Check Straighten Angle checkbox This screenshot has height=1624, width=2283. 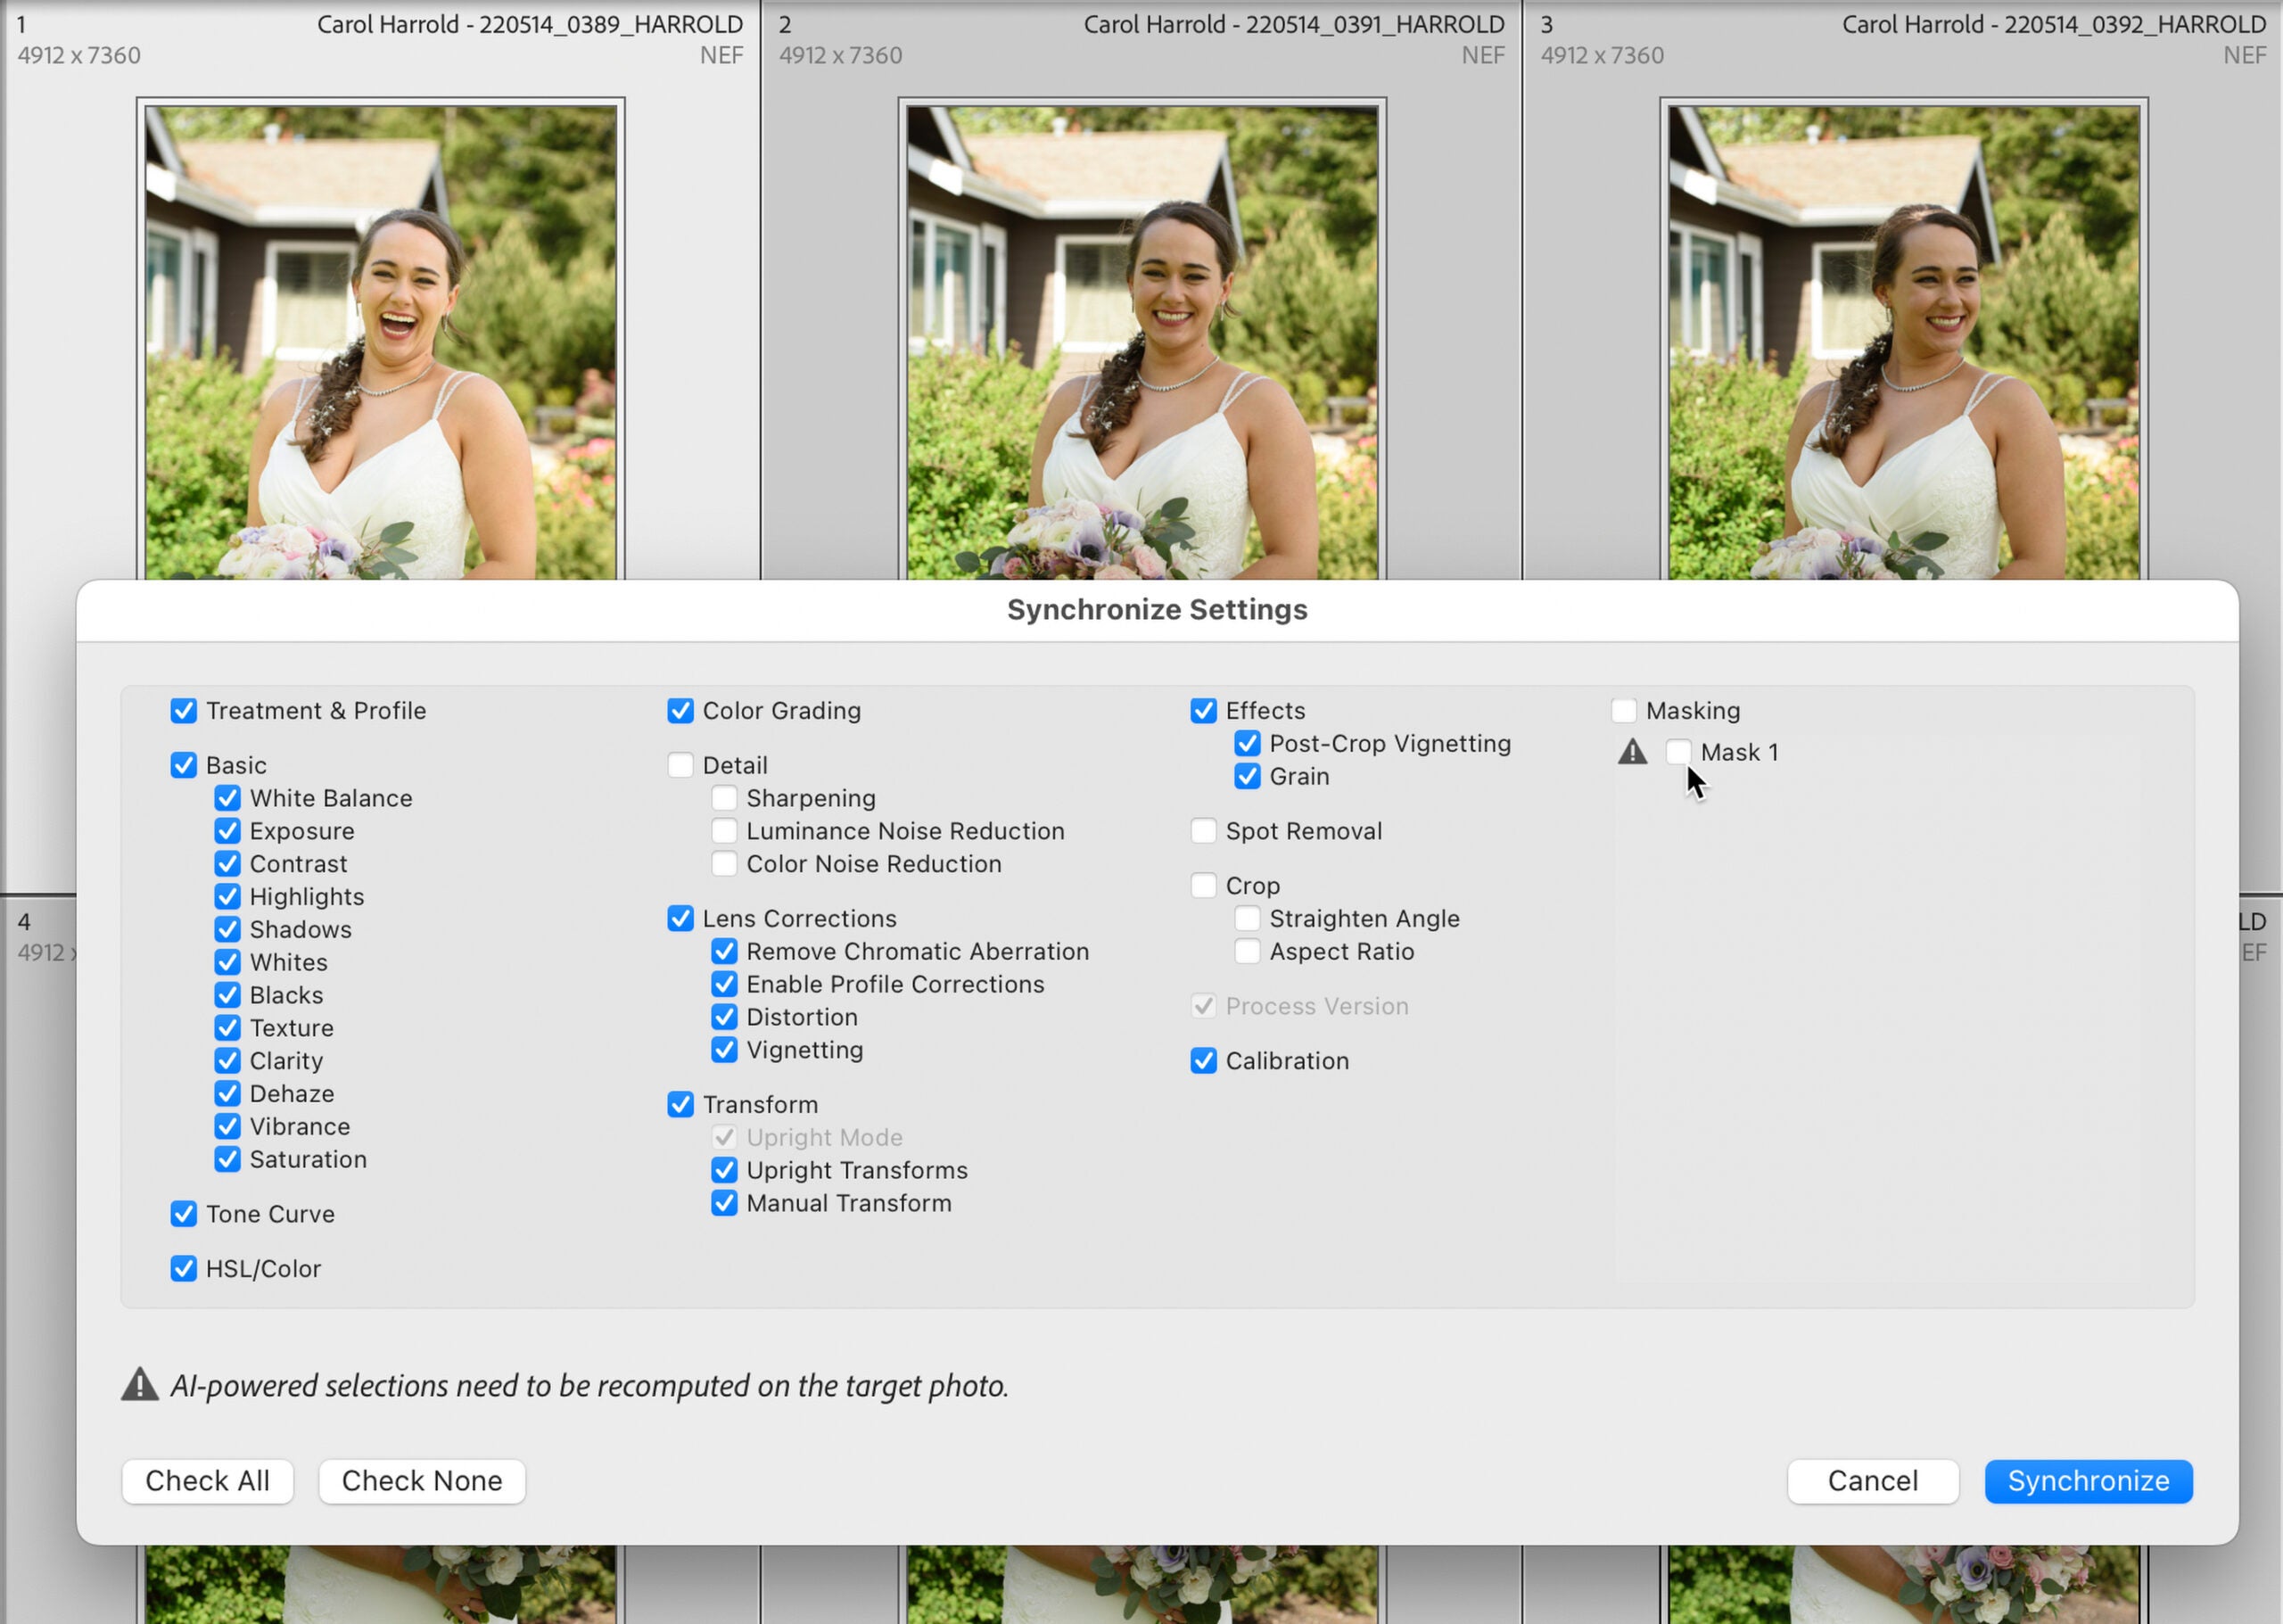(1248, 919)
